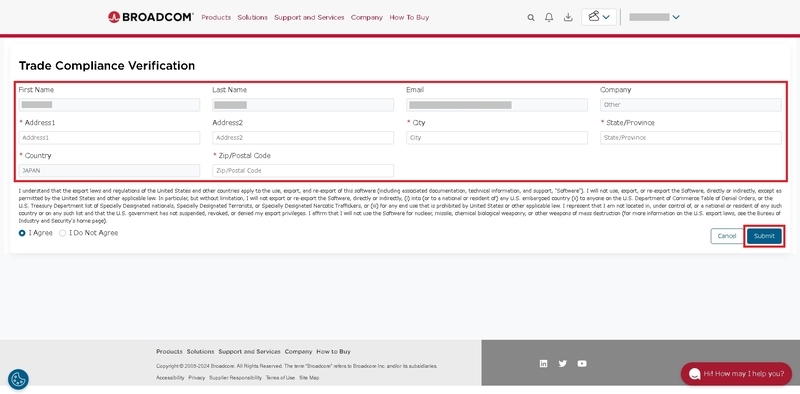800x394 pixels.
Task: Open footer Solutions link
Action: click(201, 352)
